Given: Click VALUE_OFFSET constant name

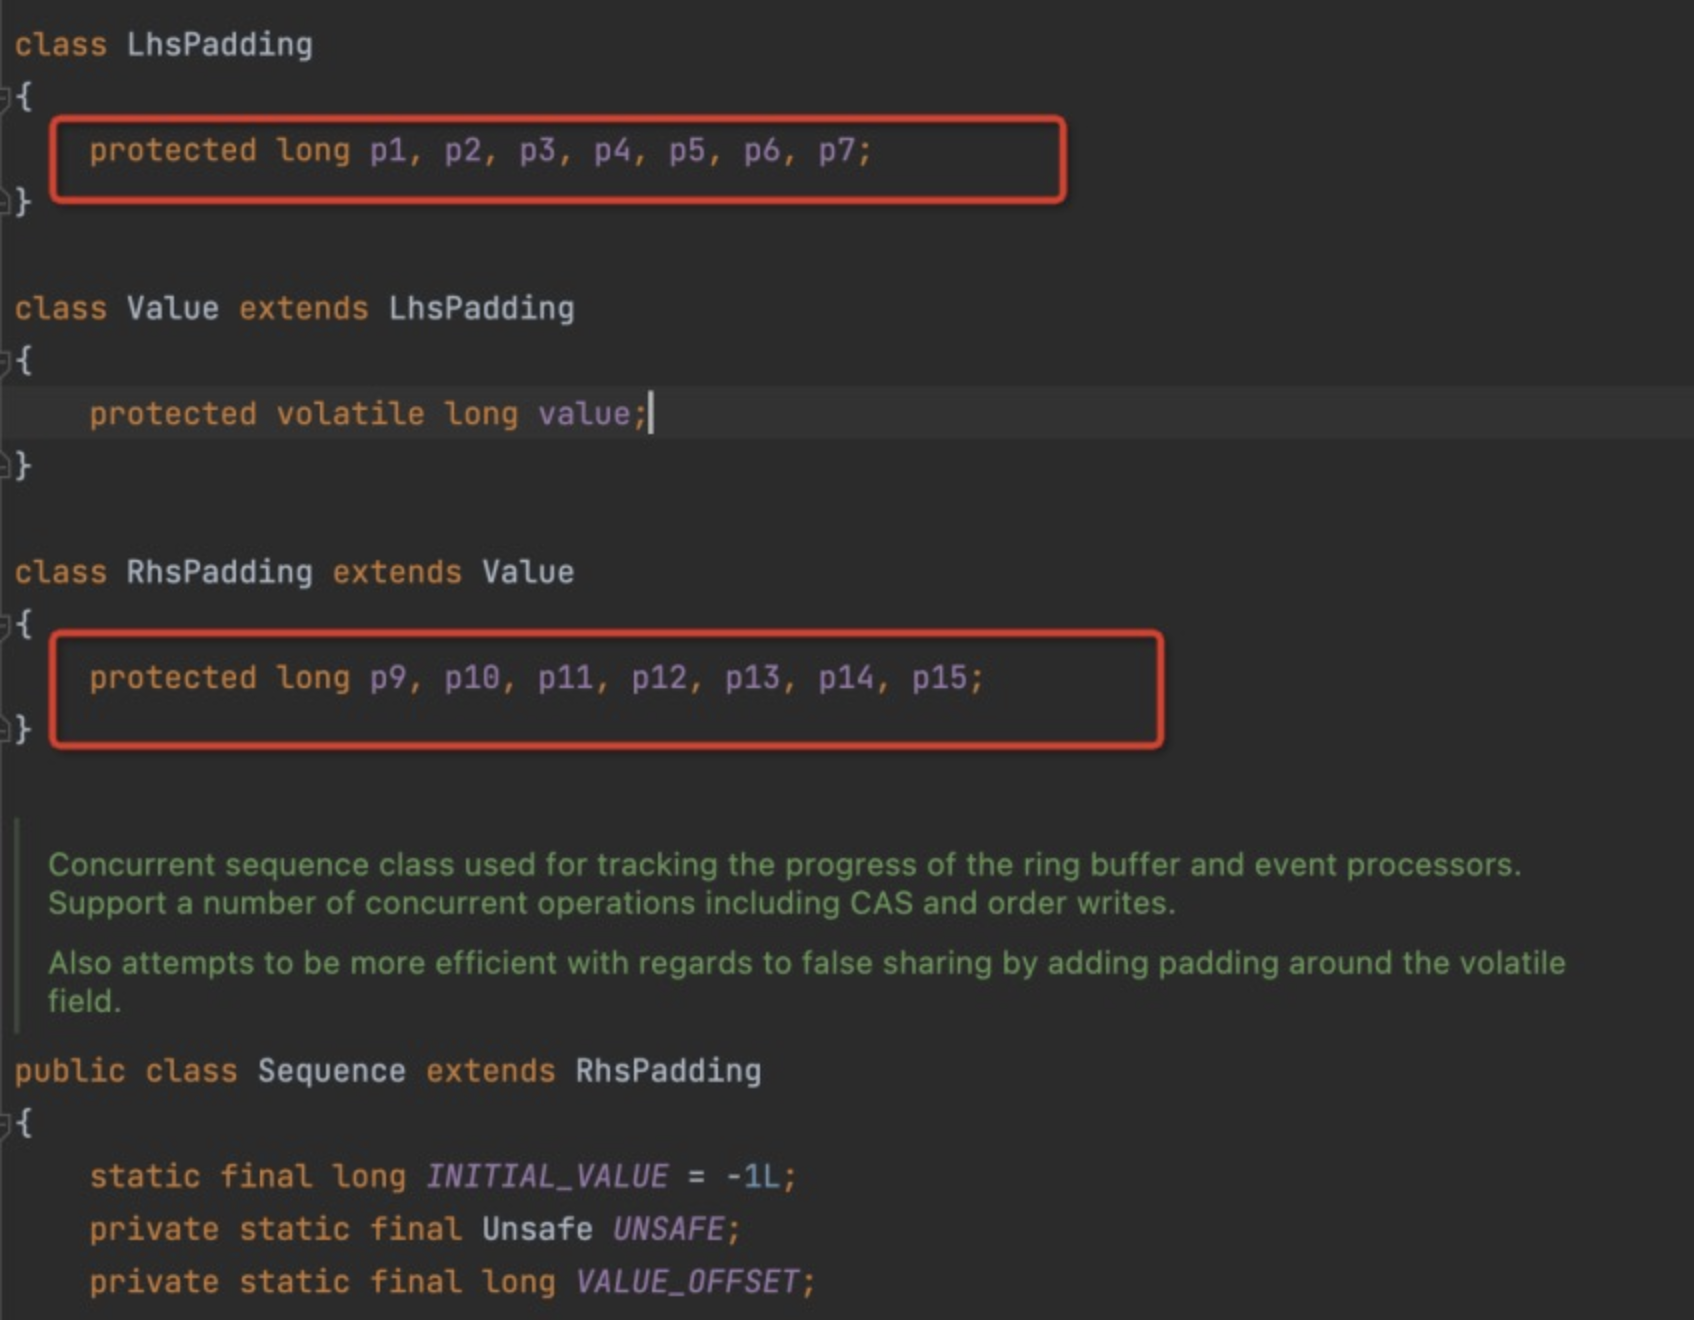Looking at the screenshot, I should tap(687, 1282).
